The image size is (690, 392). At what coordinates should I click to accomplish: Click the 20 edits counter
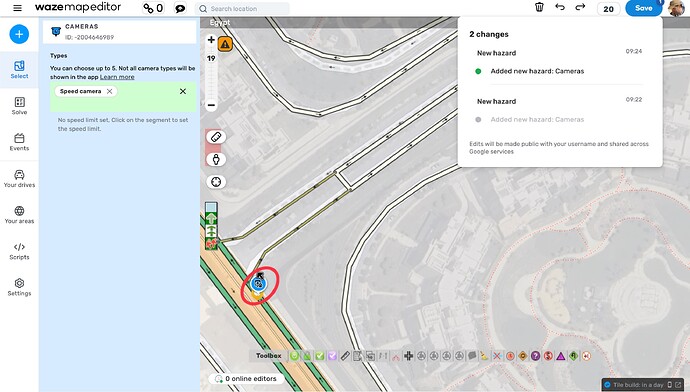tap(609, 9)
